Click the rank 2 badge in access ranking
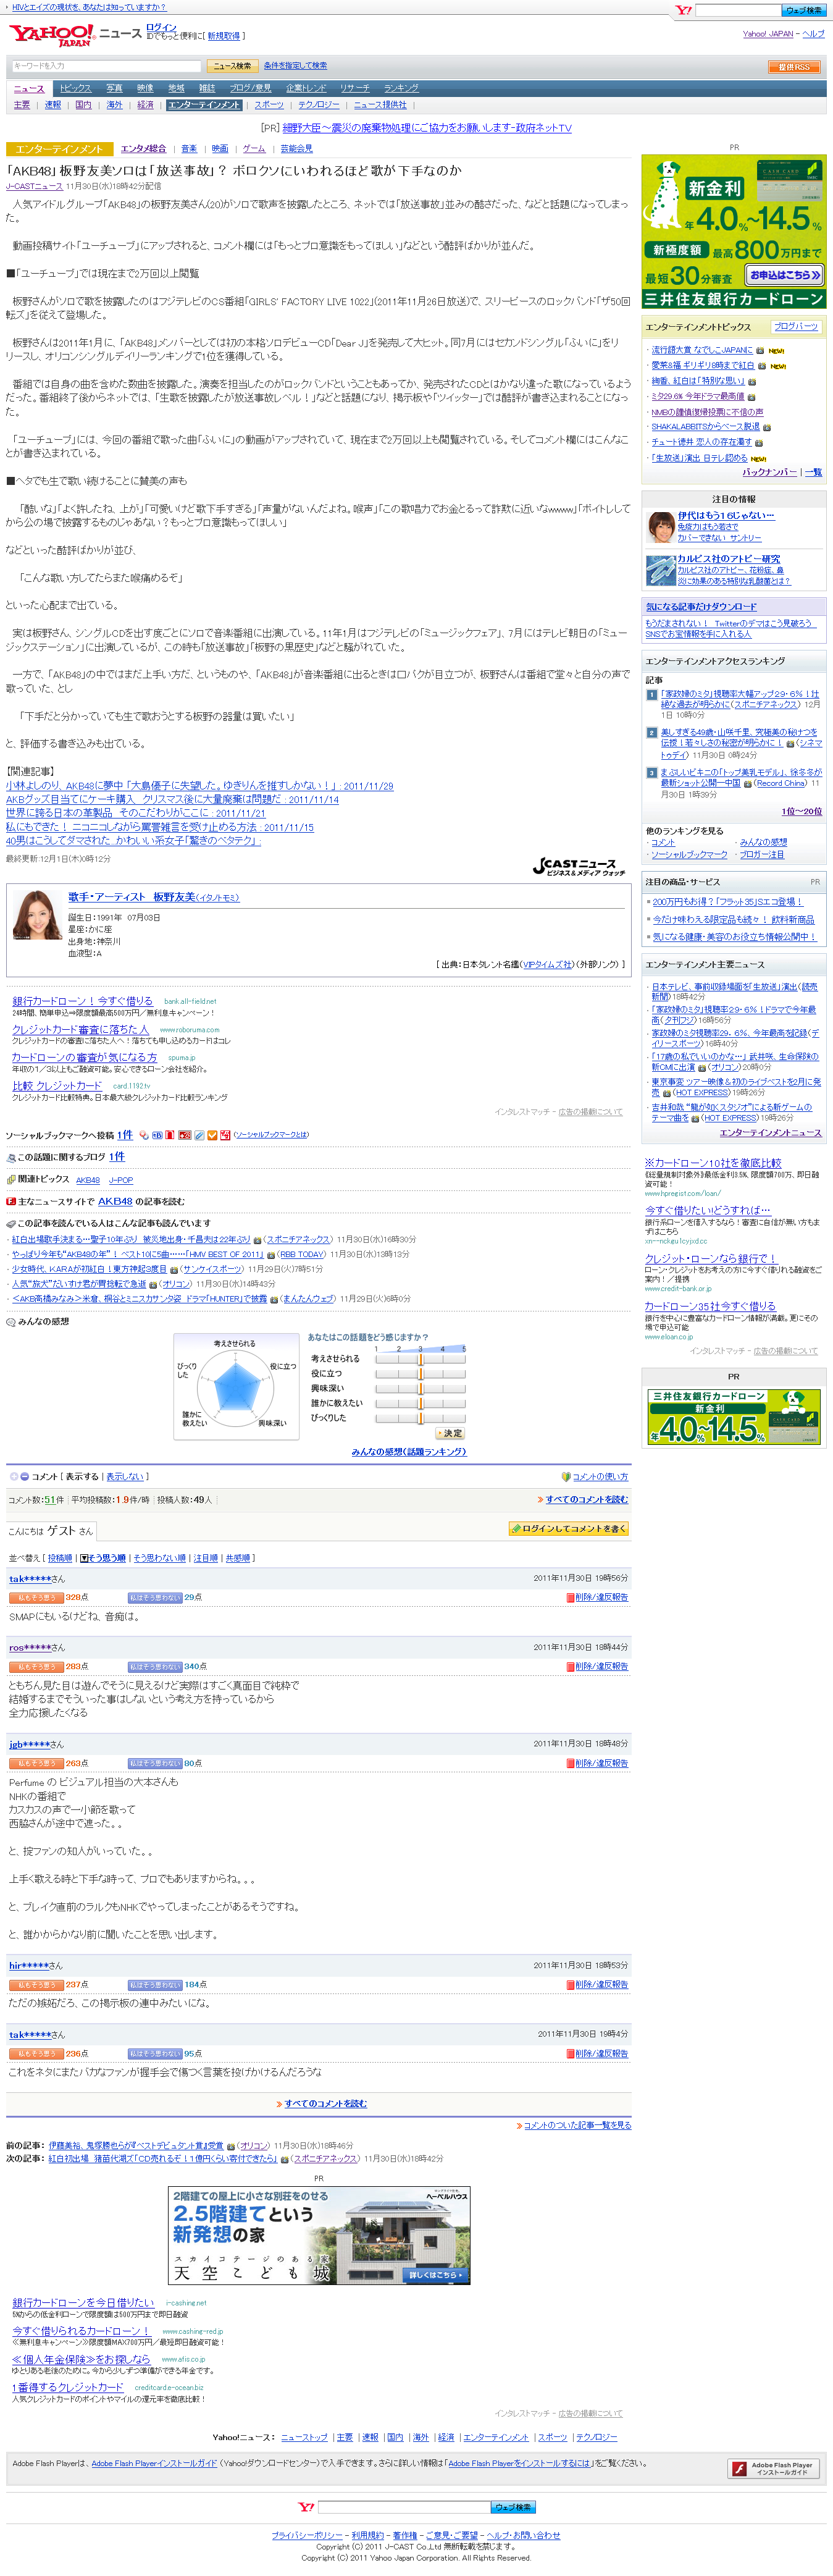 652,732
